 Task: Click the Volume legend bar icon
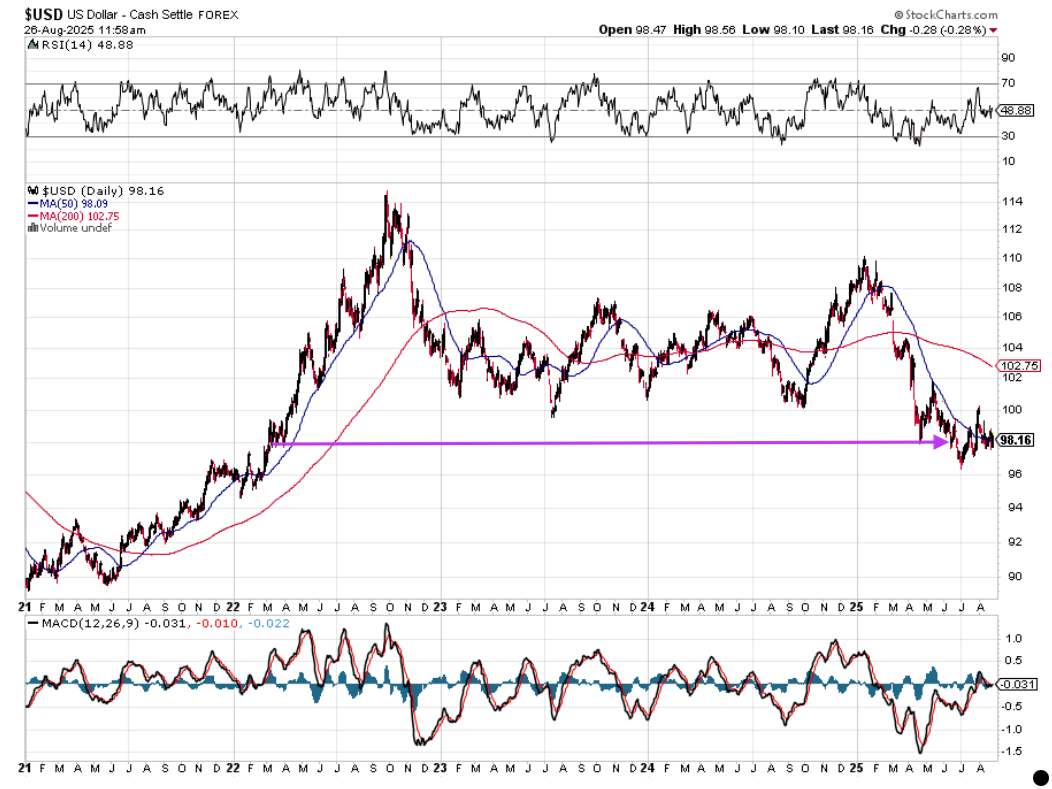(32, 228)
